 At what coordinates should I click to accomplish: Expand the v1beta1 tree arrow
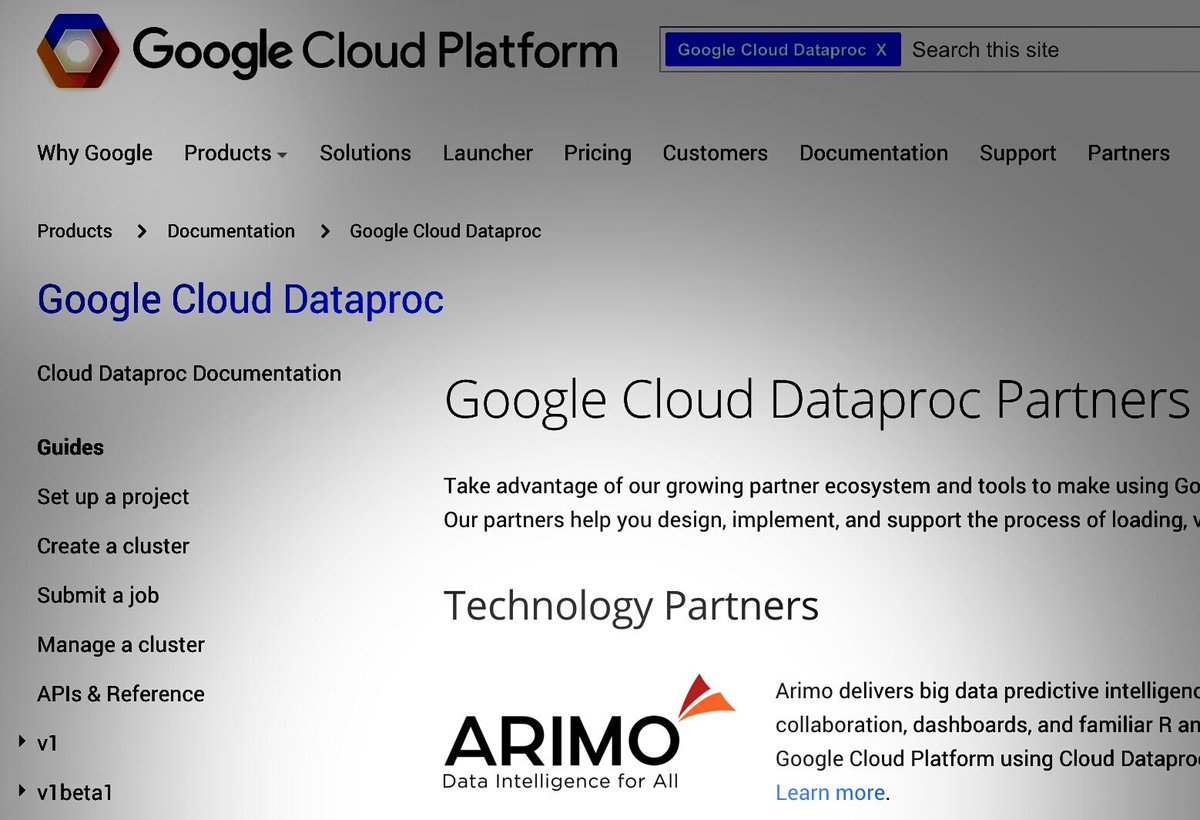tap(22, 792)
